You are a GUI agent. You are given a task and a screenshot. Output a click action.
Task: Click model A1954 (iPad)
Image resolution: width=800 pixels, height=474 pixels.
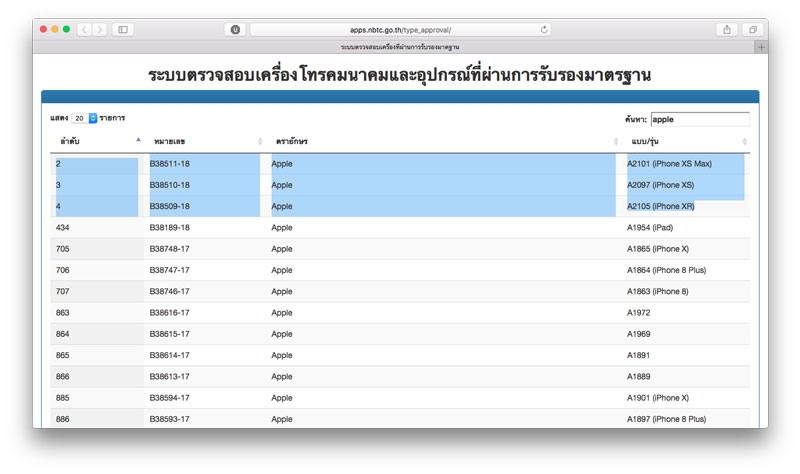coord(650,228)
